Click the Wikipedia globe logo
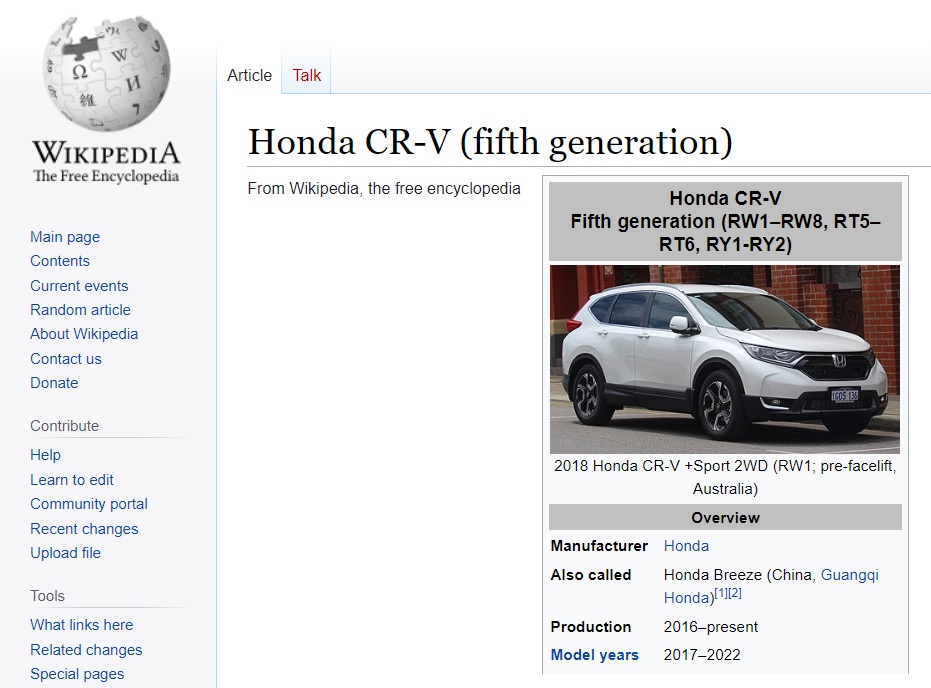 click(106, 74)
